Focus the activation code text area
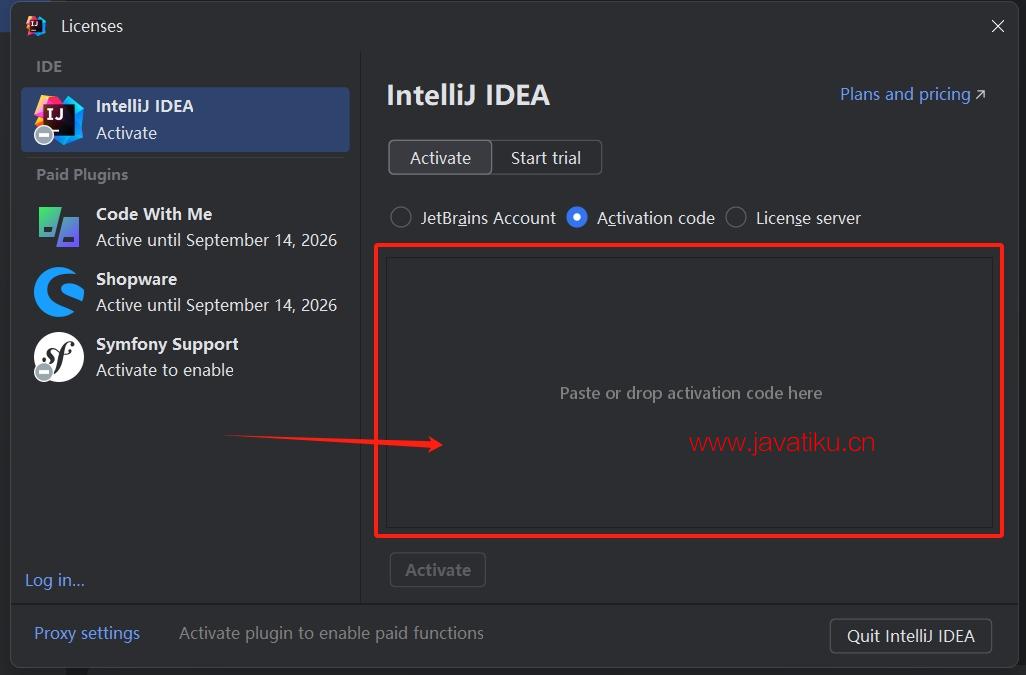 (x=689, y=392)
